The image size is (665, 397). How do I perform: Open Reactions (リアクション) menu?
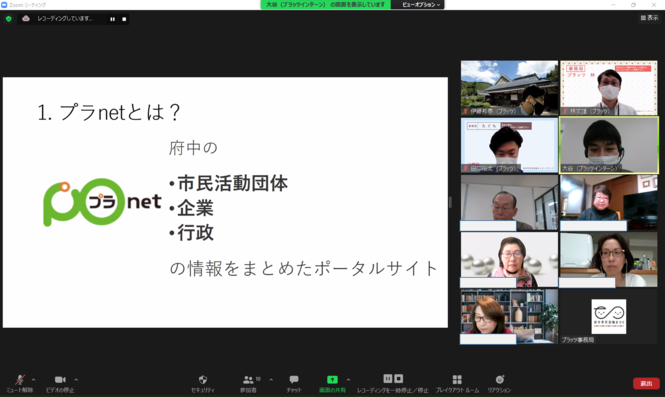point(500,383)
